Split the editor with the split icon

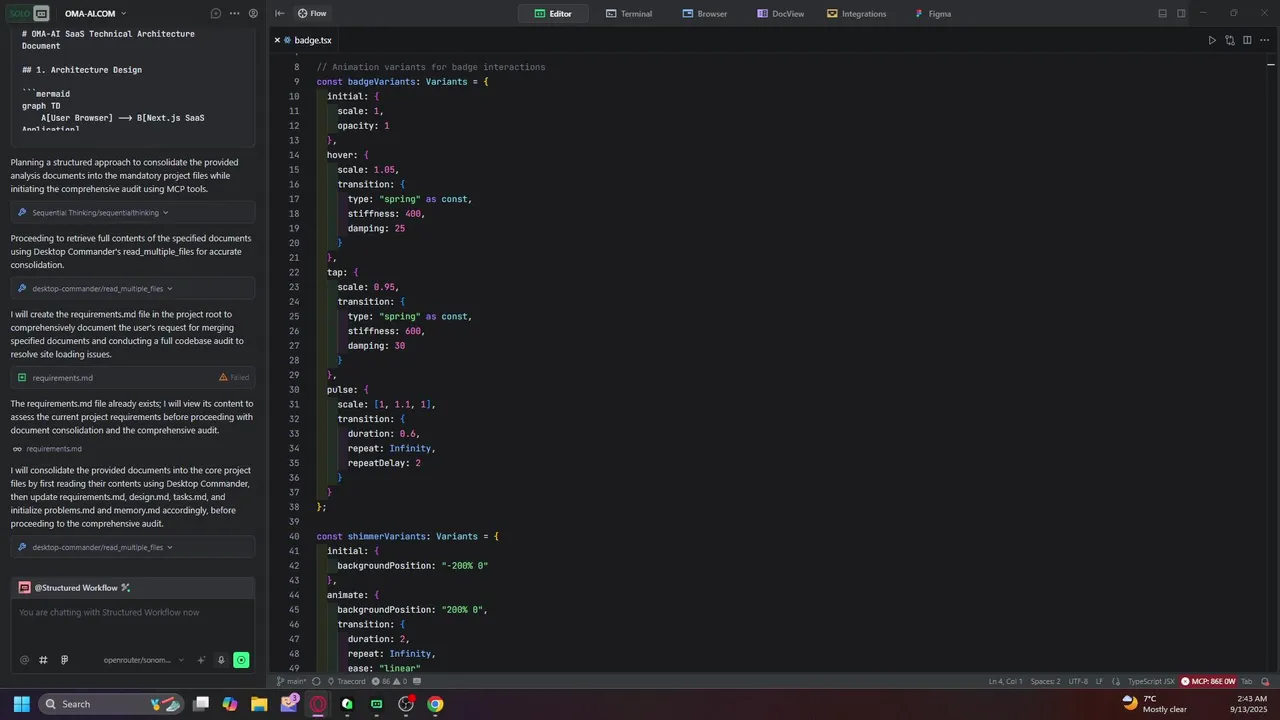(1247, 40)
